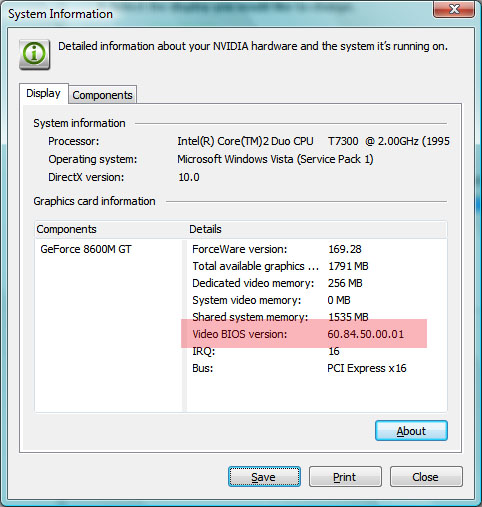482x507 pixels.
Task: Select the Shared system memory label
Action: 250,317
